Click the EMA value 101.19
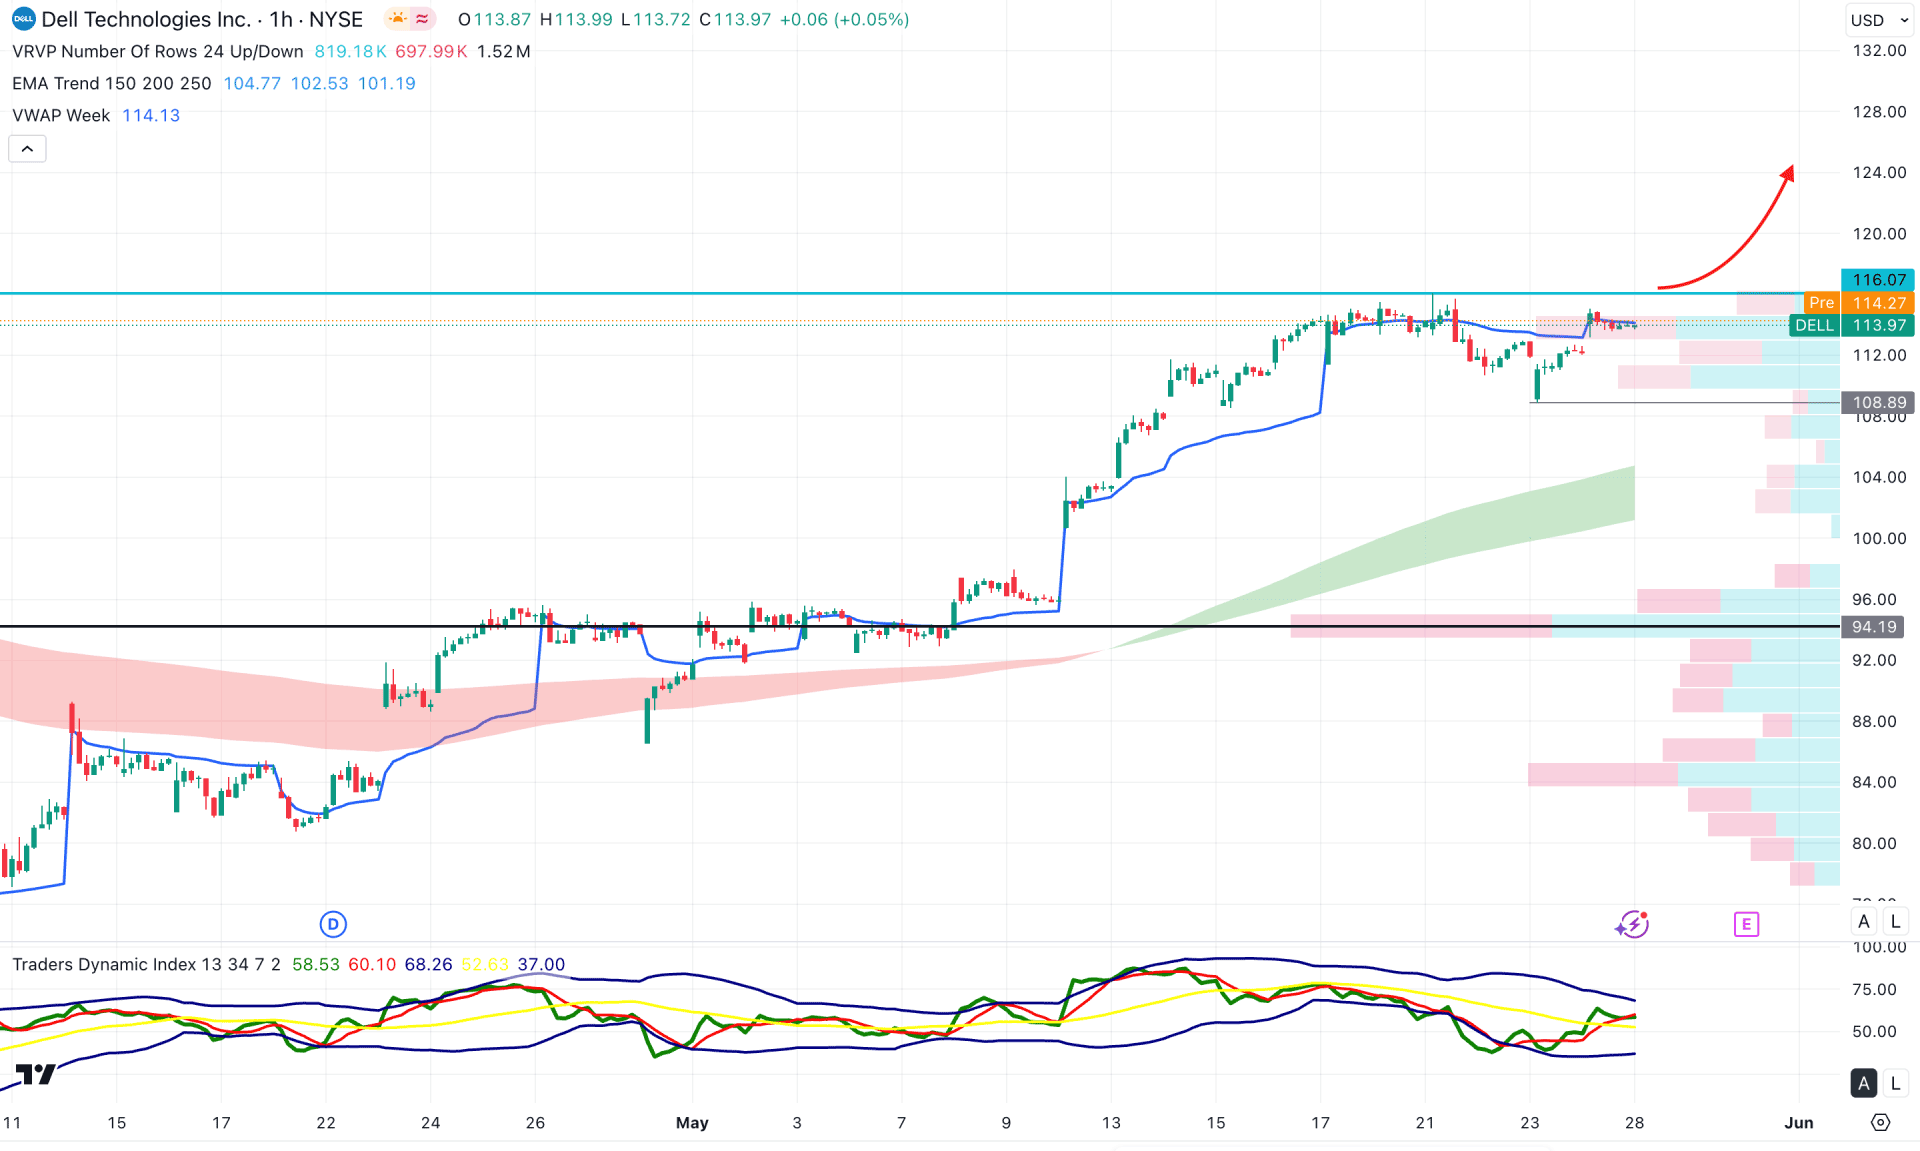The height and width of the screenshot is (1151, 1920). click(386, 83)
